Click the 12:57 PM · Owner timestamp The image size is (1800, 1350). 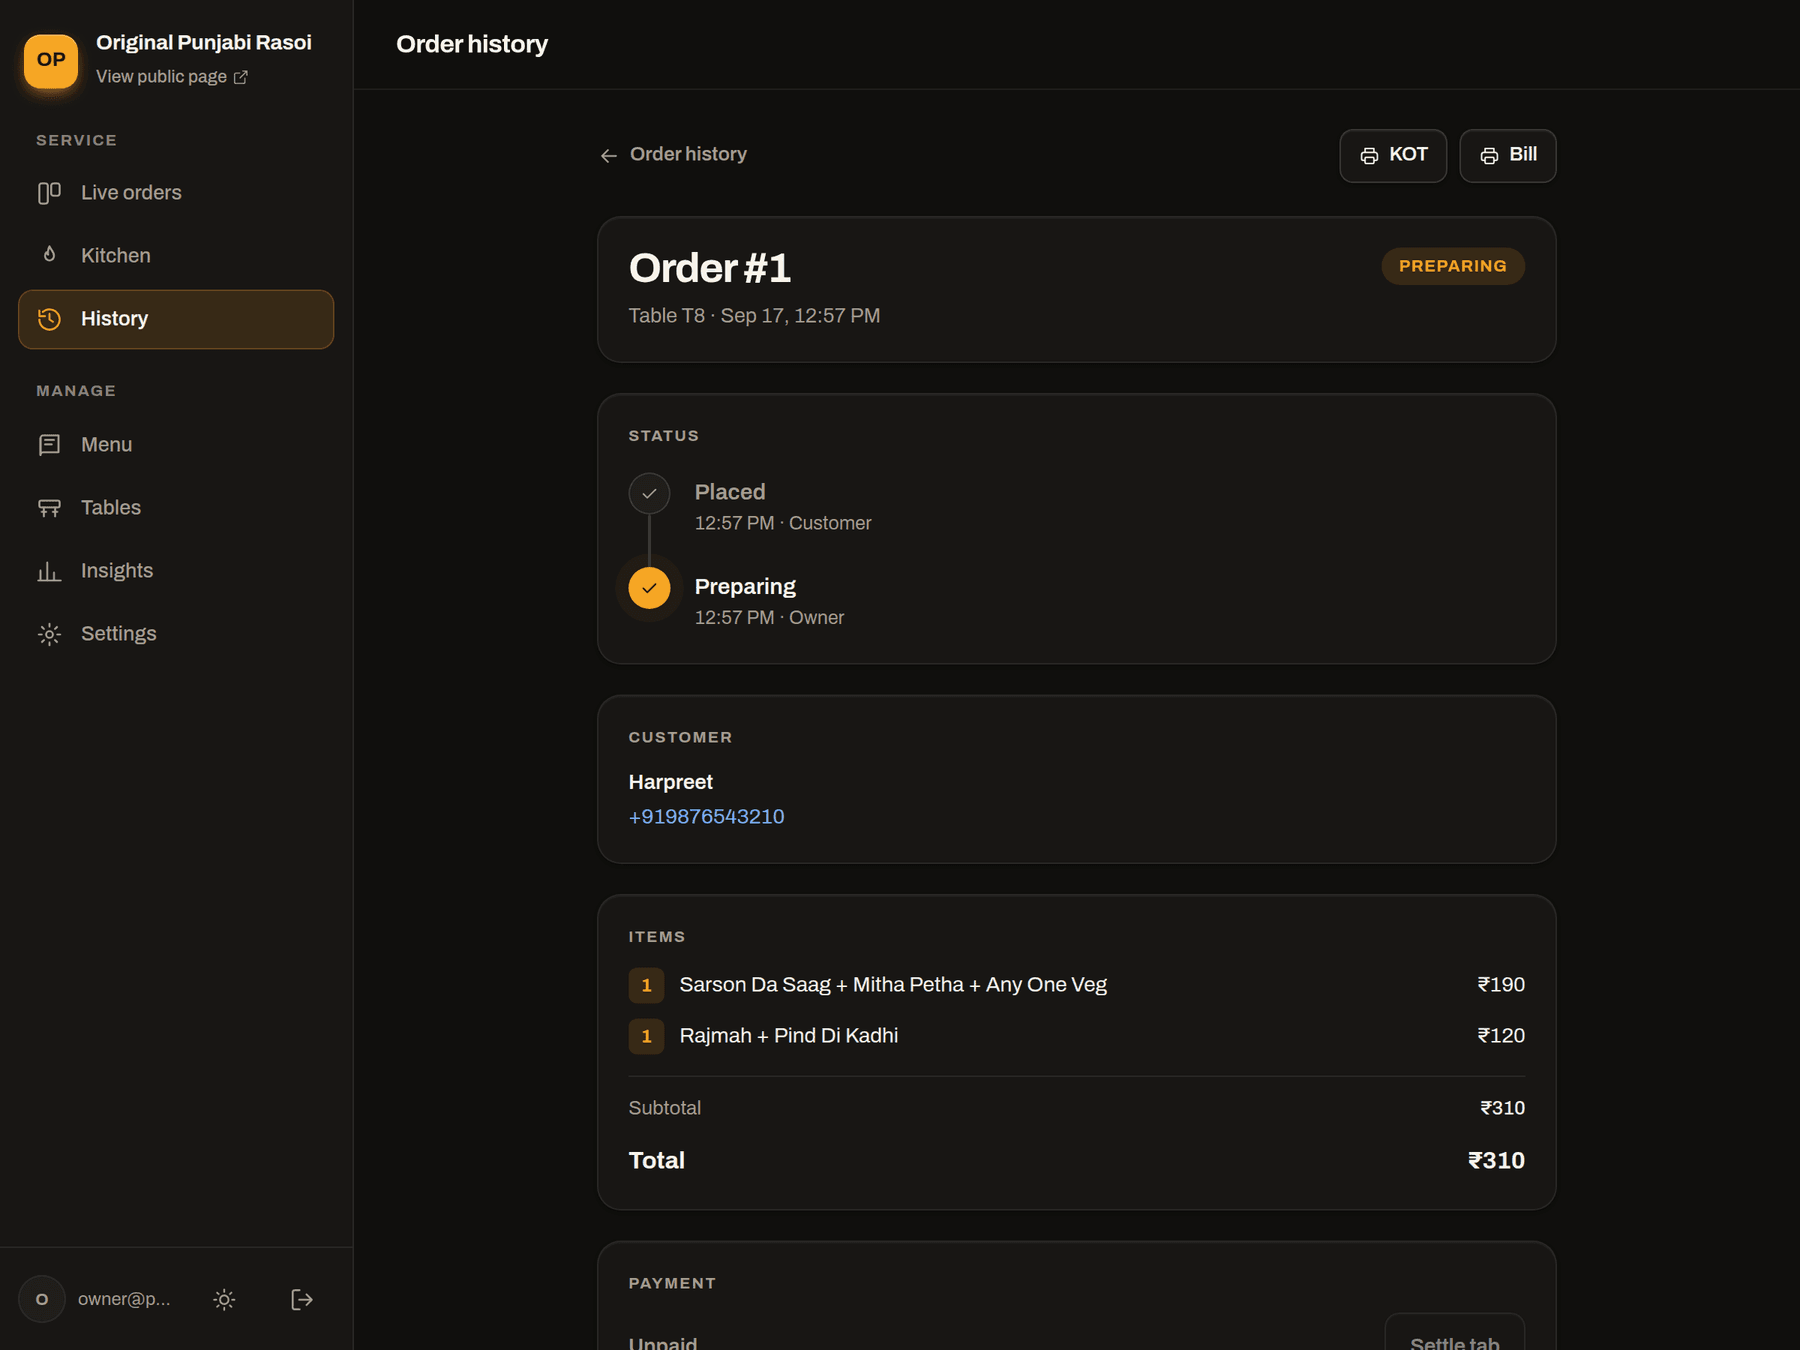click(x=769, y=618)
